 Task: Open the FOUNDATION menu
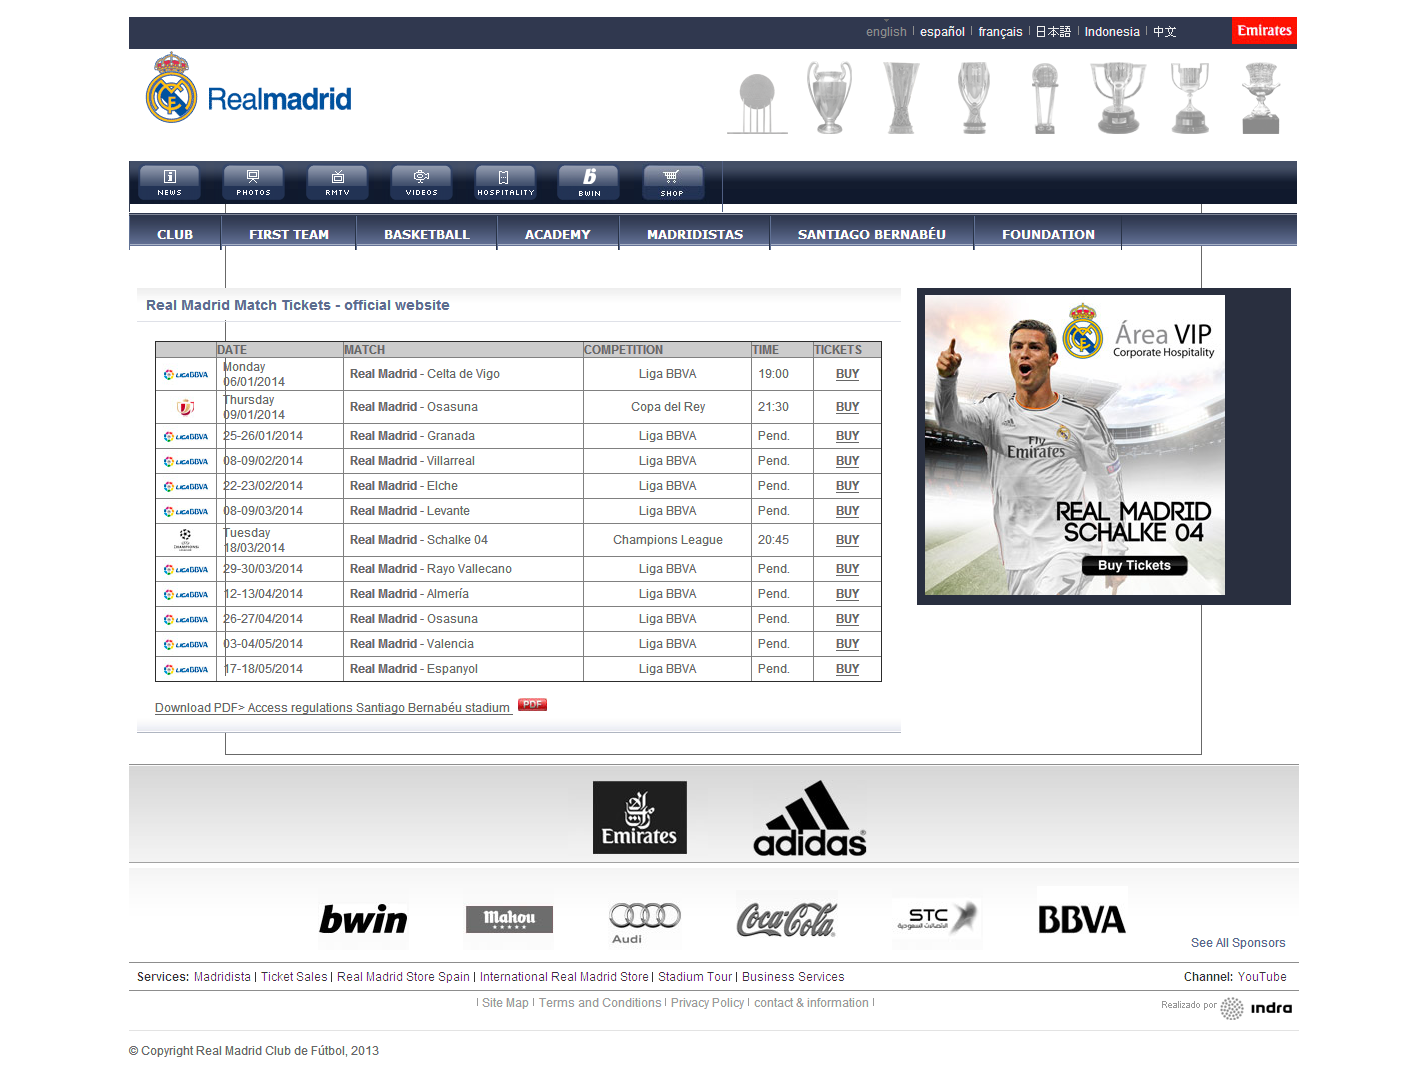tap(1048, 234)
